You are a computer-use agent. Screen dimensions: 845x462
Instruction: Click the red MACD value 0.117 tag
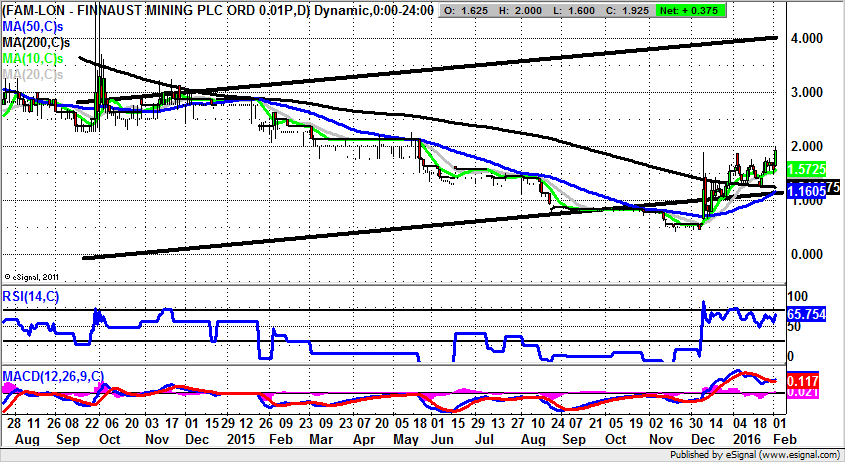[x=805, y=382]
